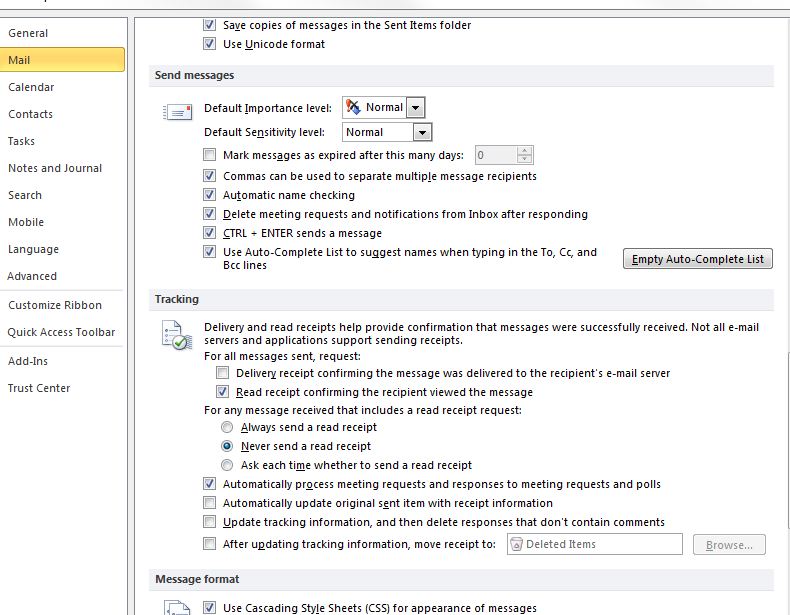Enable Delivery receipt confirmation checkbox
Viewport: 790px width, 615px height.
223,373
